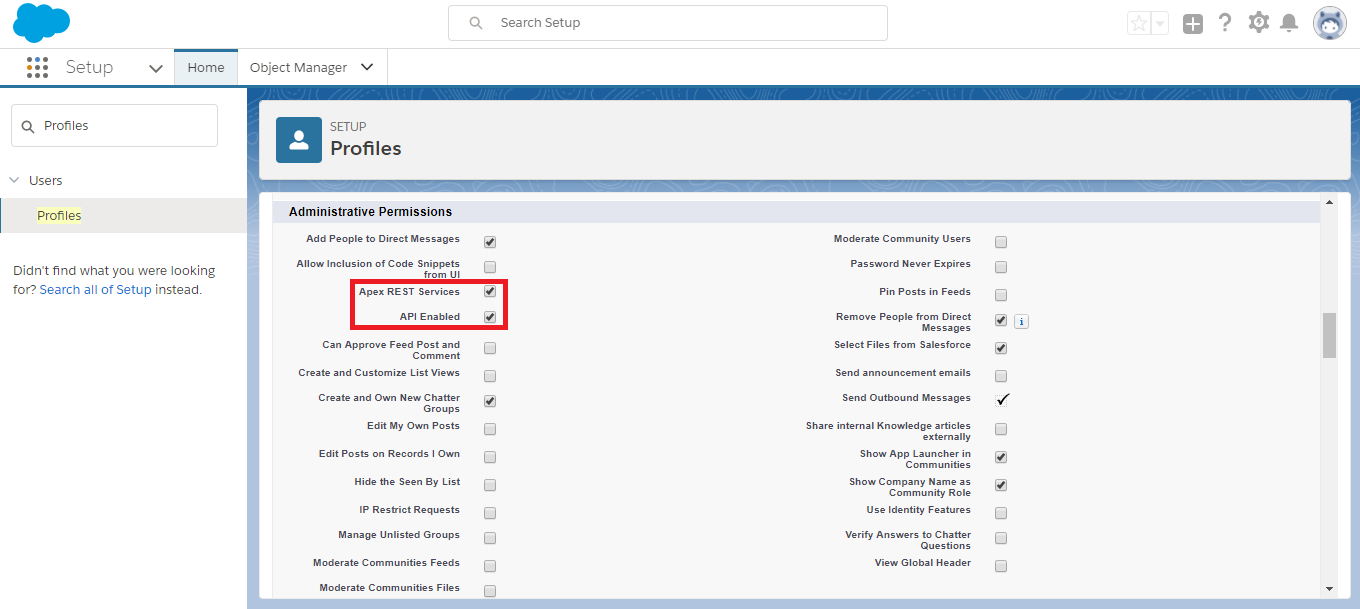
Task: Click the Administrative Permissions section heading
Action: coord(370,212)
